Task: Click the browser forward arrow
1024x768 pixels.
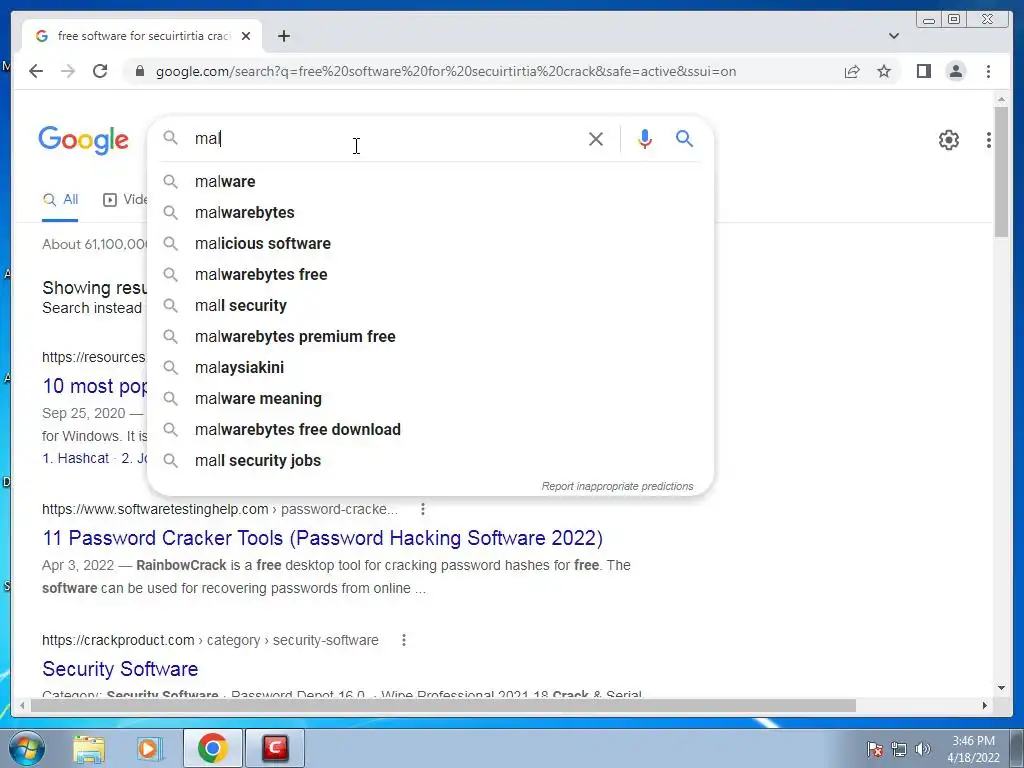Action: click(68, 71)
